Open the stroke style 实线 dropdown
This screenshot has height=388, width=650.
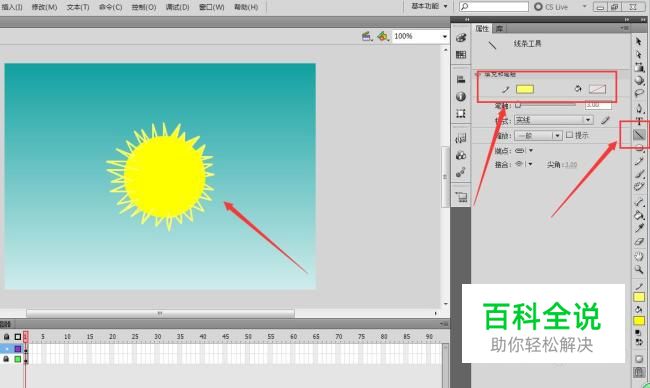pyautogui.click(x=553, y=120)
